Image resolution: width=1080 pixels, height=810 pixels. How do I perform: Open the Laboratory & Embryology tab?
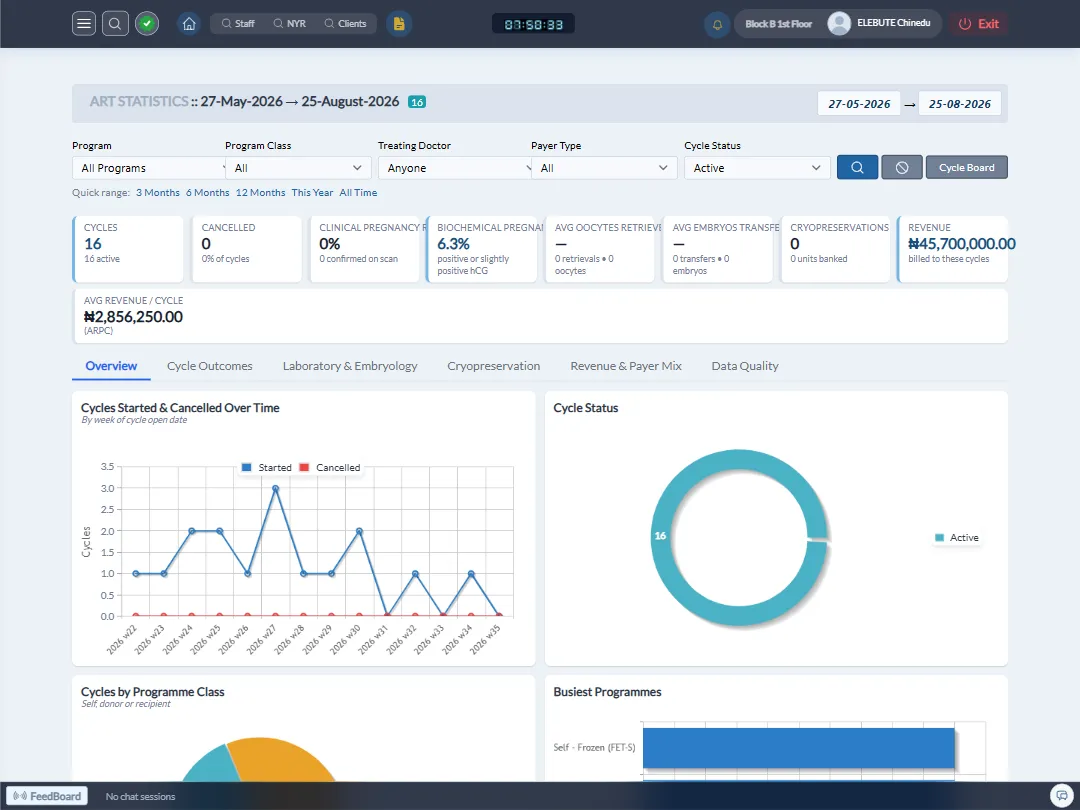tap(350, 366)
